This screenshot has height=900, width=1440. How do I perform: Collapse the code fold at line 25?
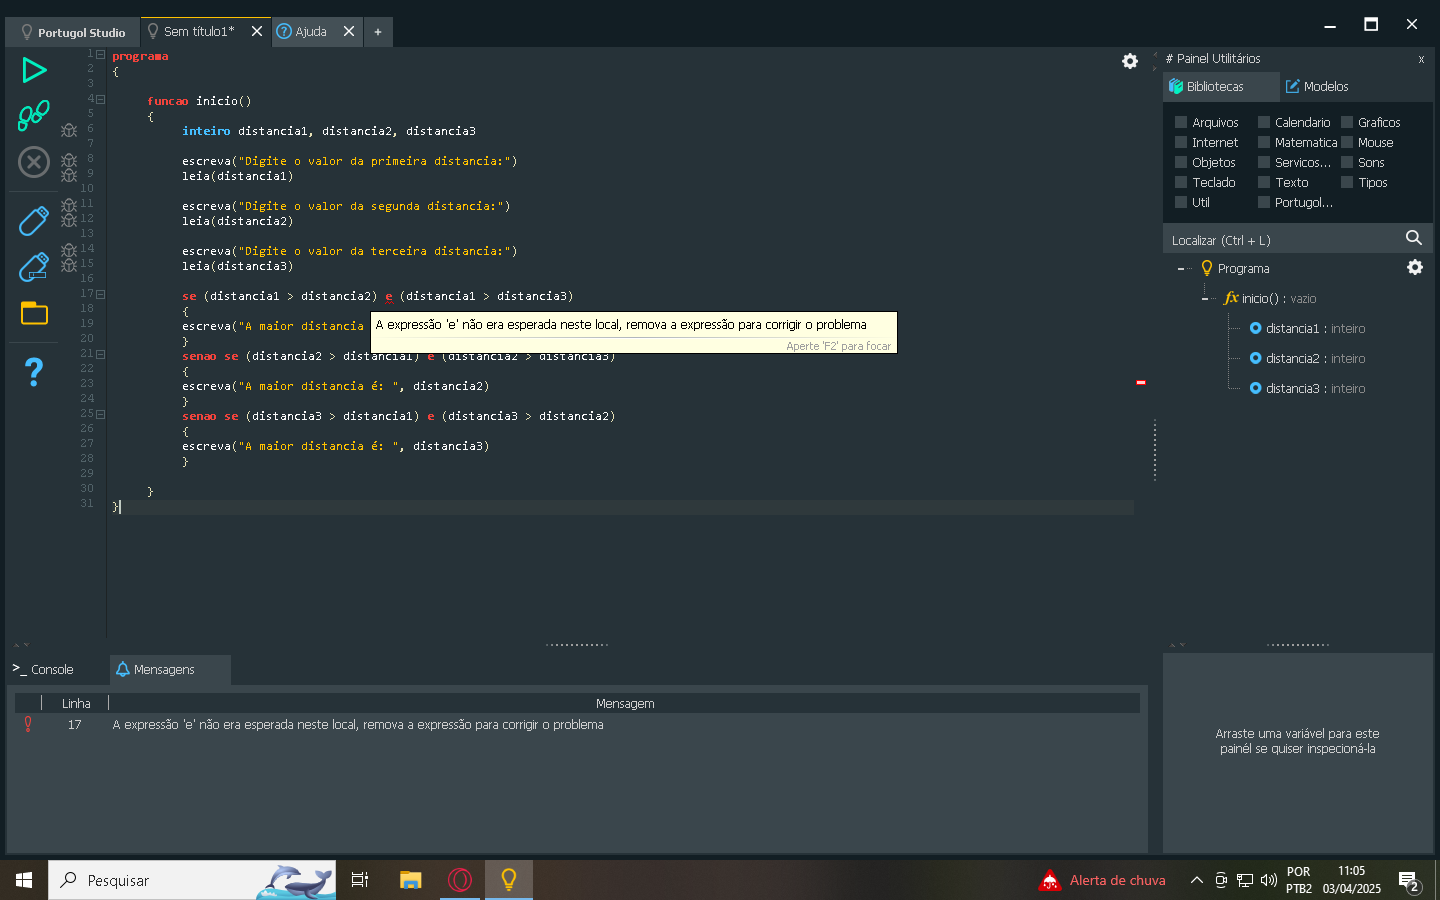(100, 414)
